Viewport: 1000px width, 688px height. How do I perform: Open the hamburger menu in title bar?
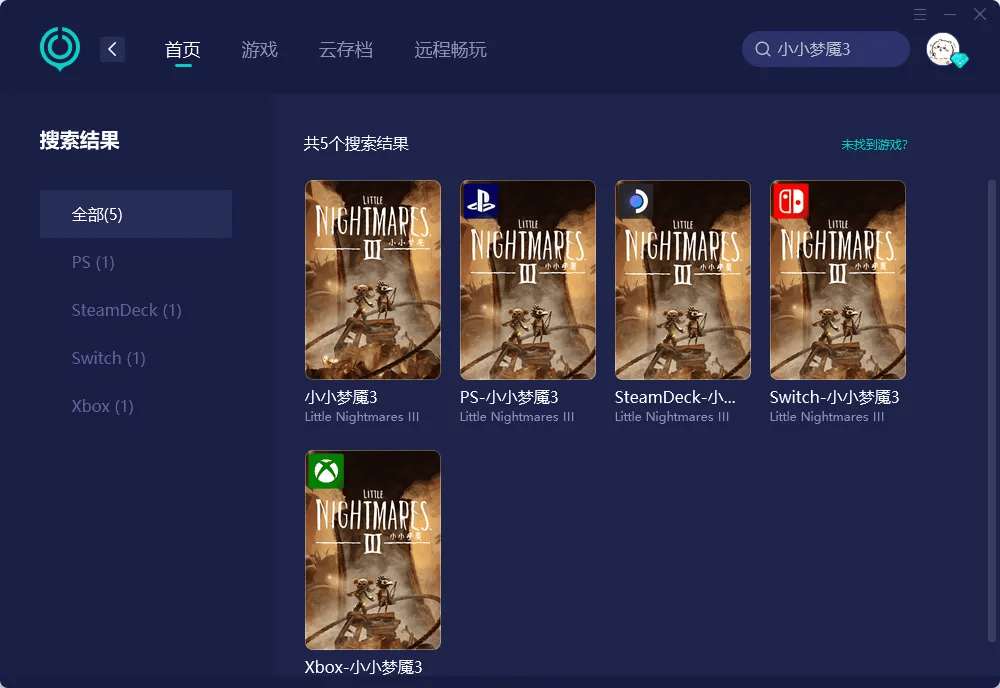pos(920,14)
